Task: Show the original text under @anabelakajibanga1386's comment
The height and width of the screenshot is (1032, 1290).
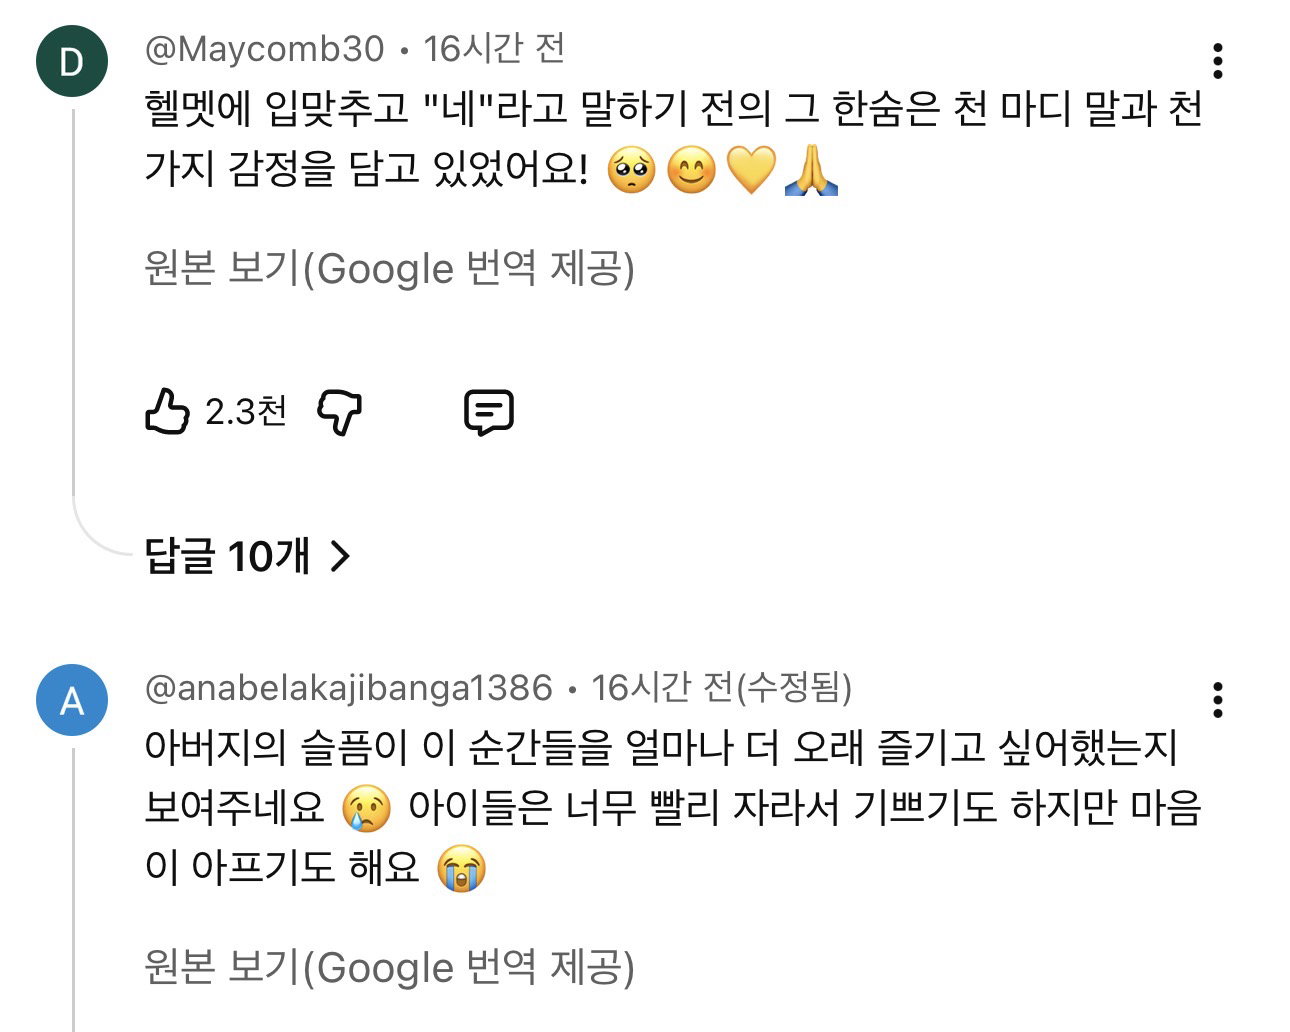Action: coord(389,966)
